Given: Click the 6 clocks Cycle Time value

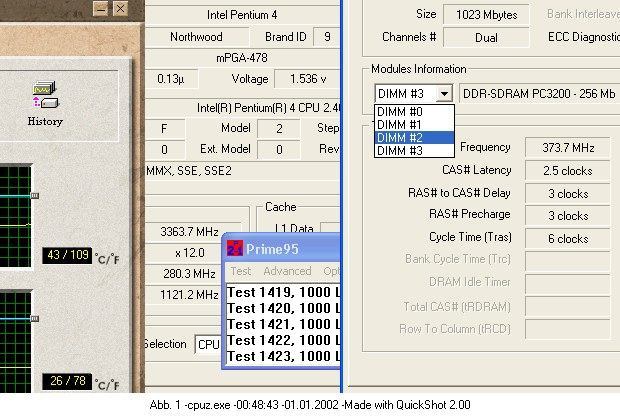Looking at the screenshot, I should coord(568,239).
